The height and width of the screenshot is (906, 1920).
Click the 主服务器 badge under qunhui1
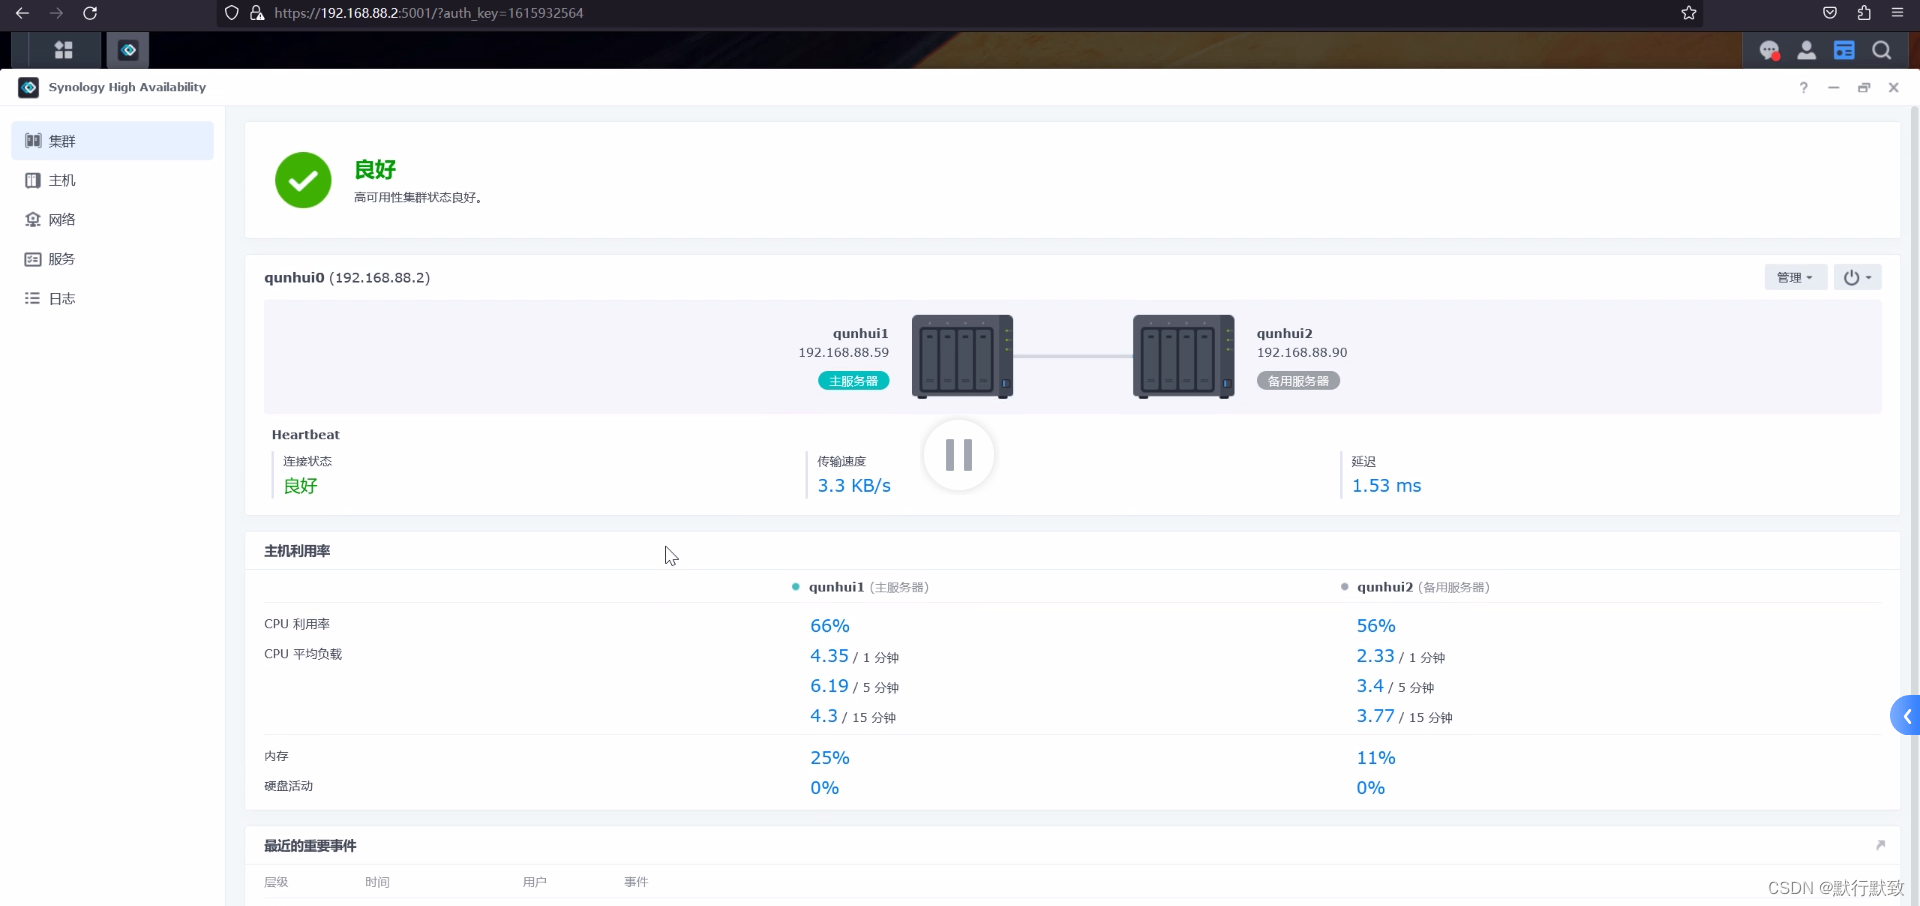click(853, 381)
